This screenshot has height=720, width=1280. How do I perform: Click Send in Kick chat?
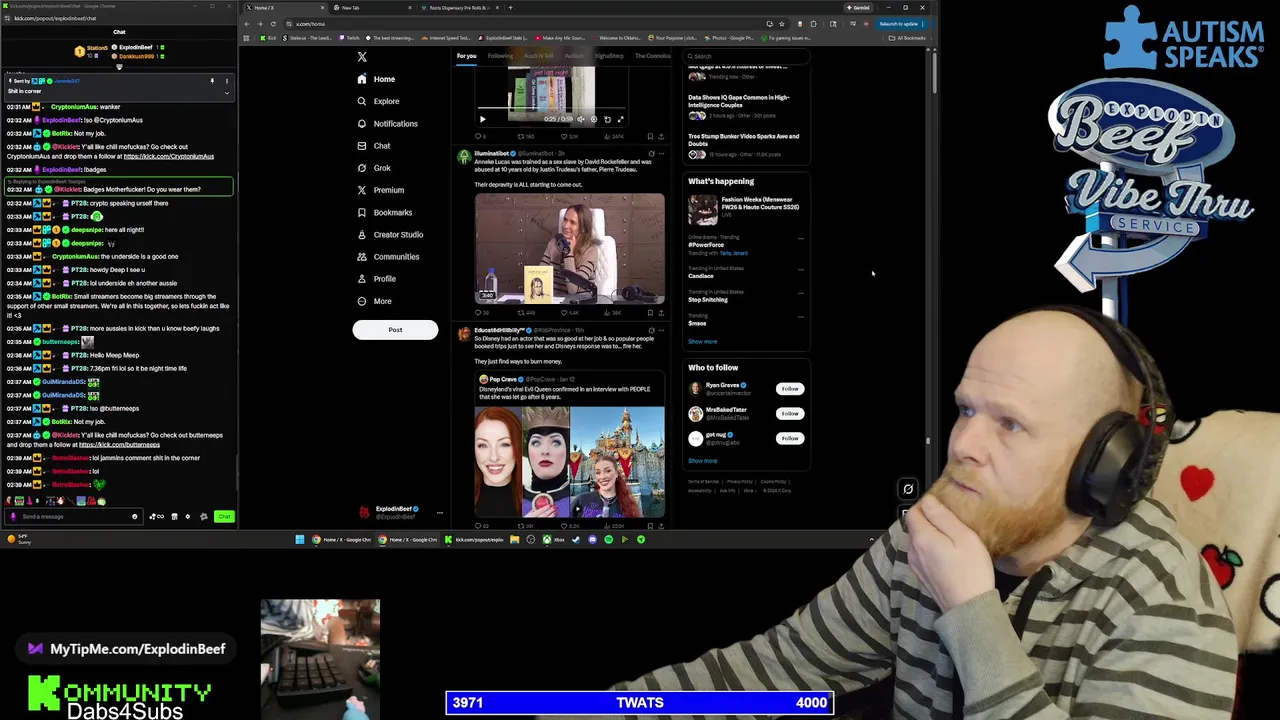pos(224,517)
